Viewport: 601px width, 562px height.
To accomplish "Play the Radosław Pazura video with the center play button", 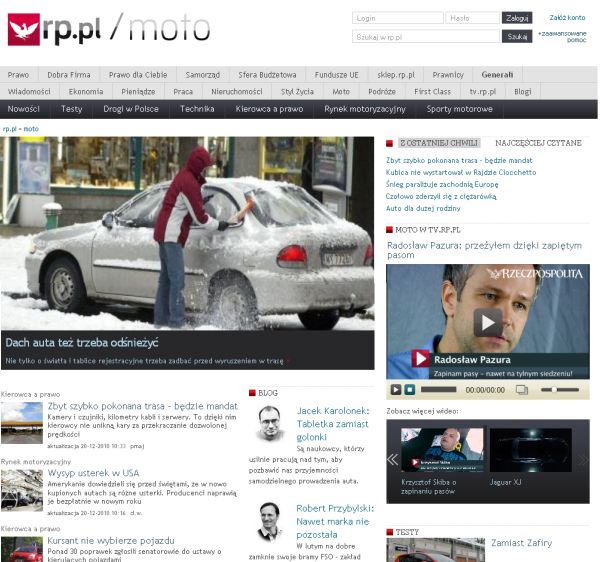I will coord(488,322).
